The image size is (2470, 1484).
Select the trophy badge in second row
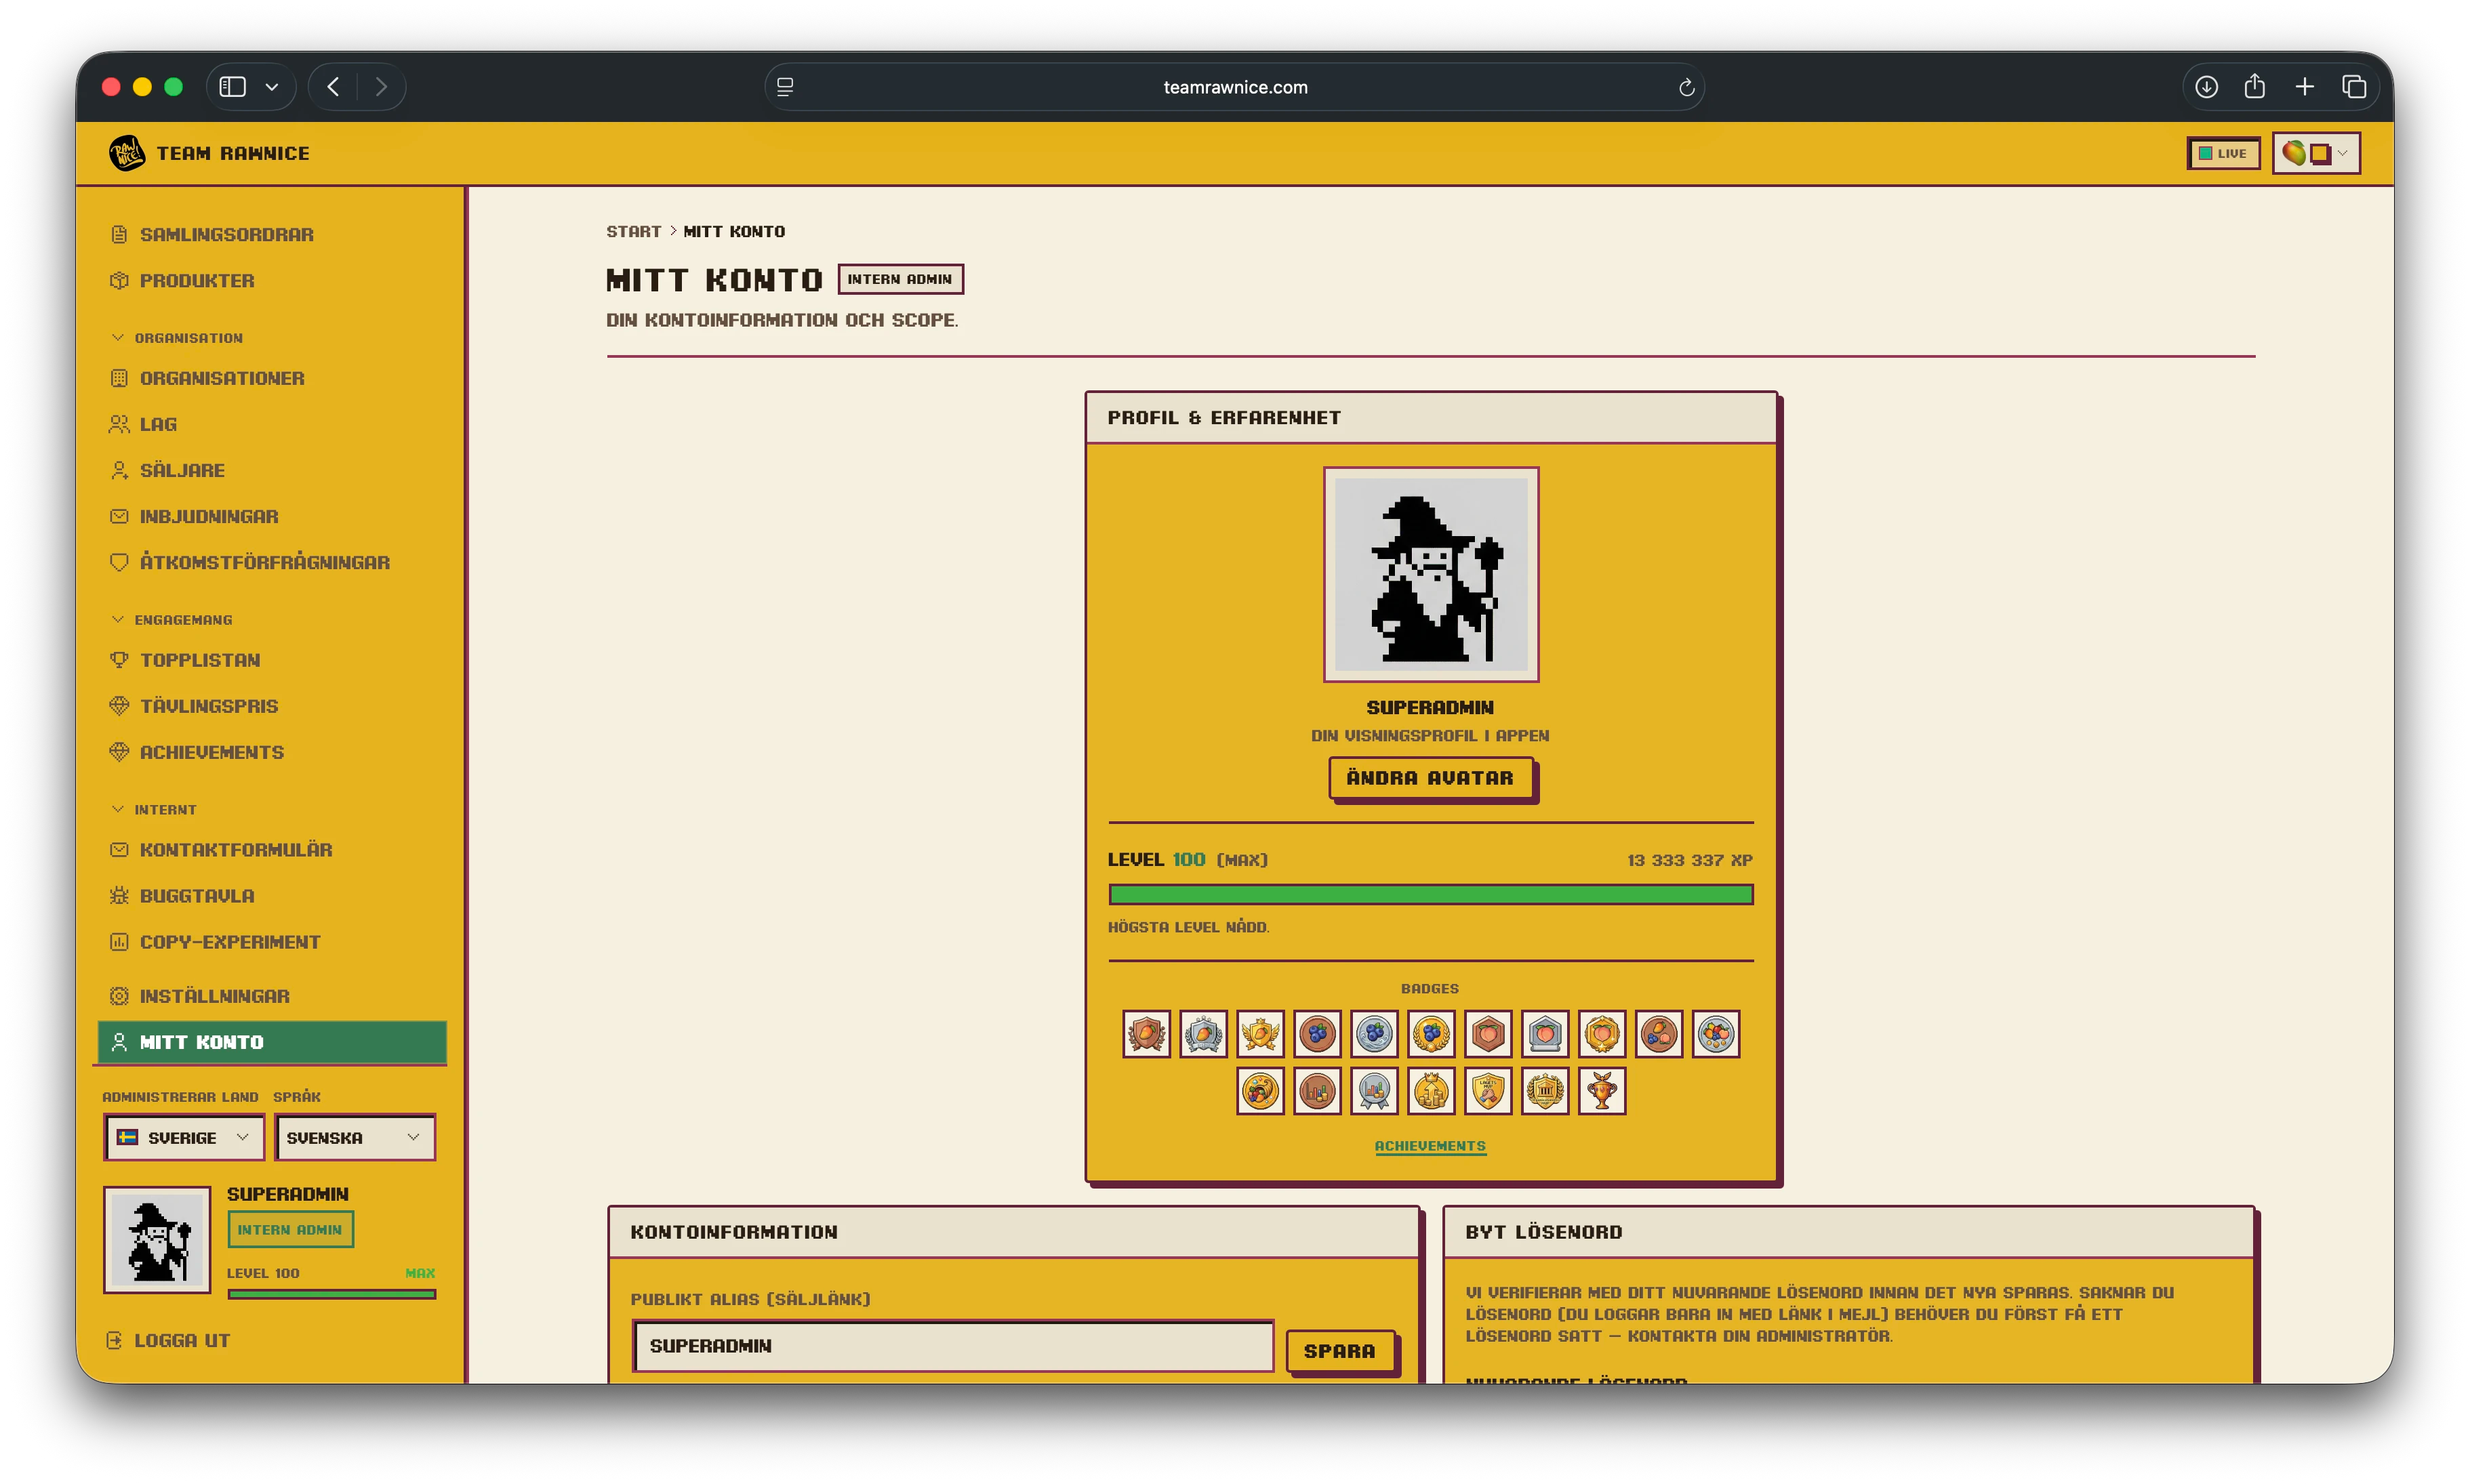tap(1602, 1090)
